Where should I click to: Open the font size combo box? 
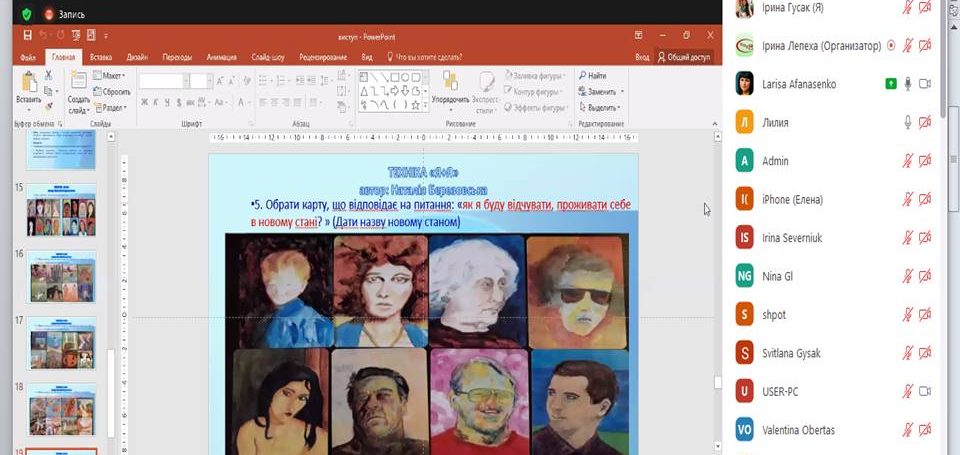[x=201, y=81]
